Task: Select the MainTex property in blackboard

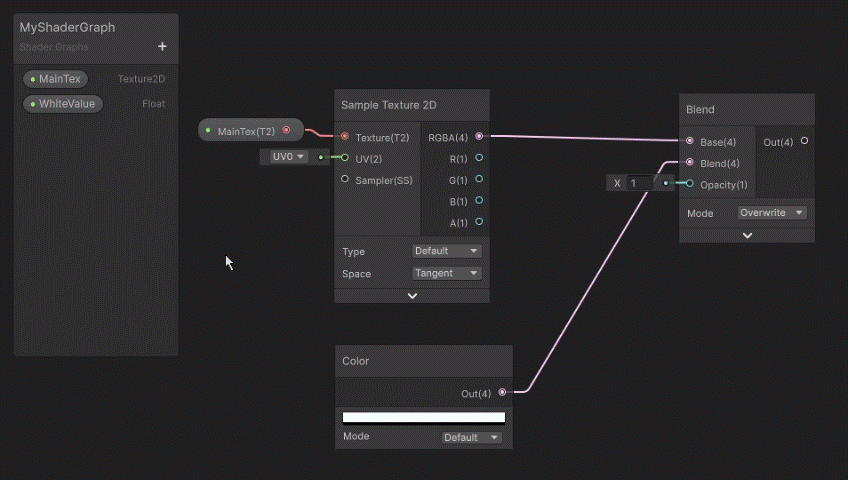Action: click(x=60, y=79)
